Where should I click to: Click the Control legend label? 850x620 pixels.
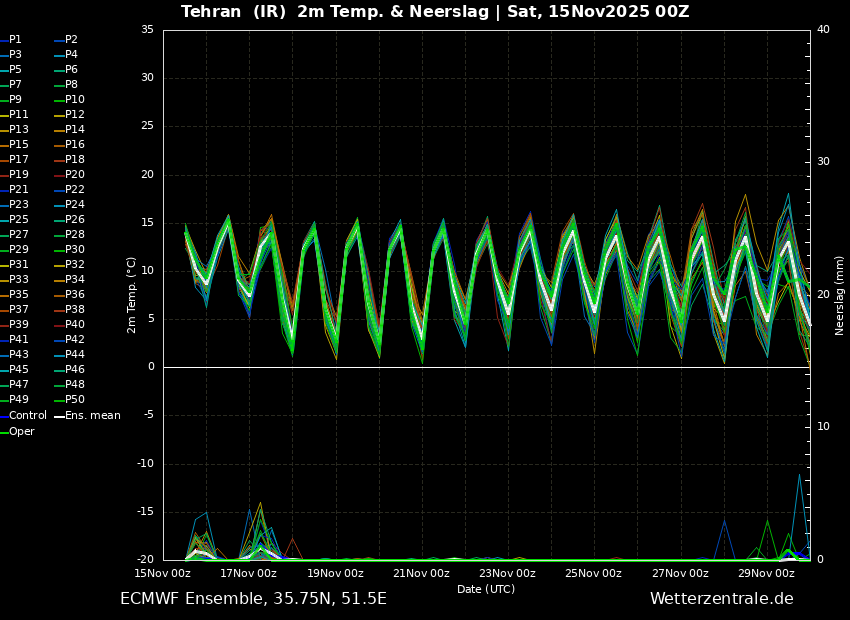(28, 415)
